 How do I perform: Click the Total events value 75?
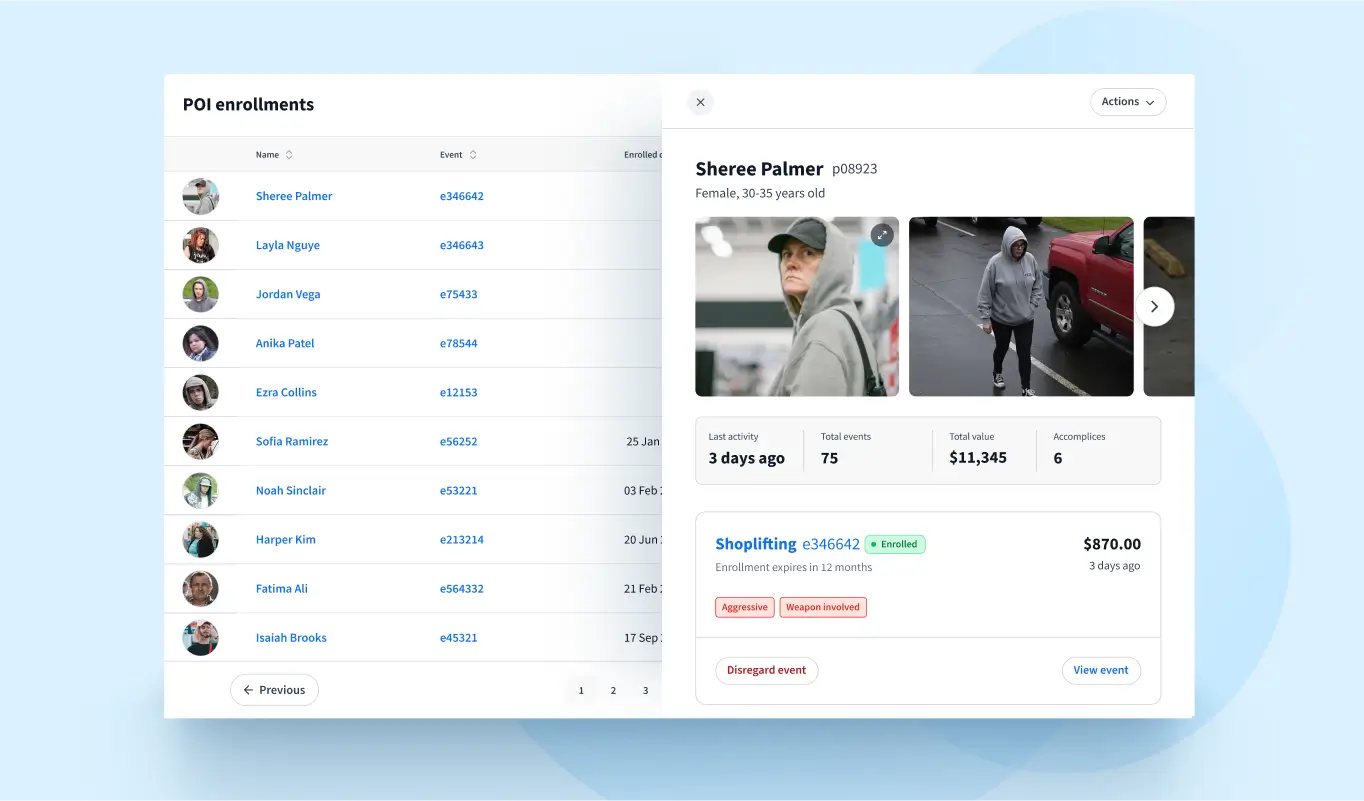pyautogui.click(x=829, y=458)
